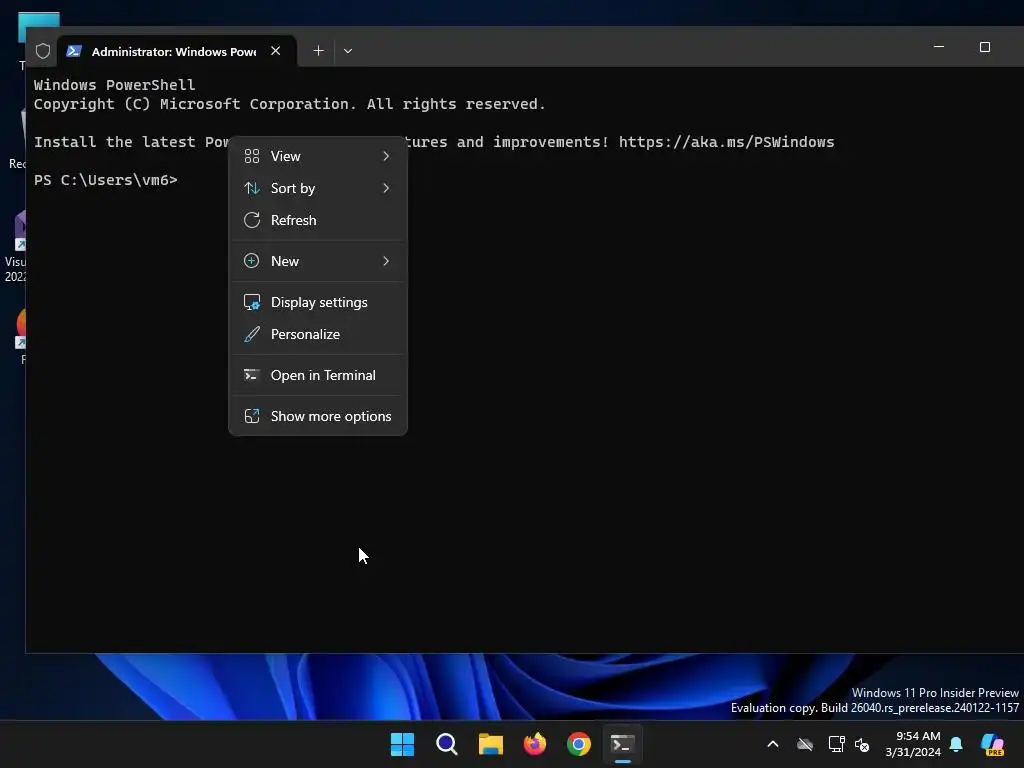
Task: Open the Sort by submenu
Action: pyautogui.click(x=318, y=188)
